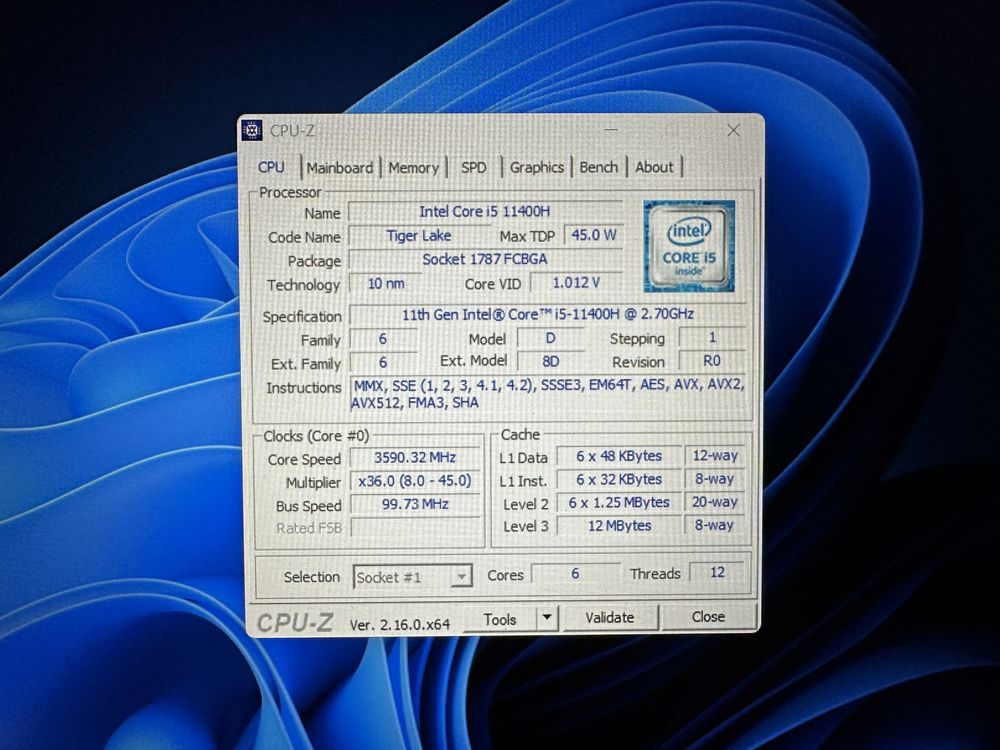
Task: Click the Max TDP value 45.0 W
Action: pos(594,235)
